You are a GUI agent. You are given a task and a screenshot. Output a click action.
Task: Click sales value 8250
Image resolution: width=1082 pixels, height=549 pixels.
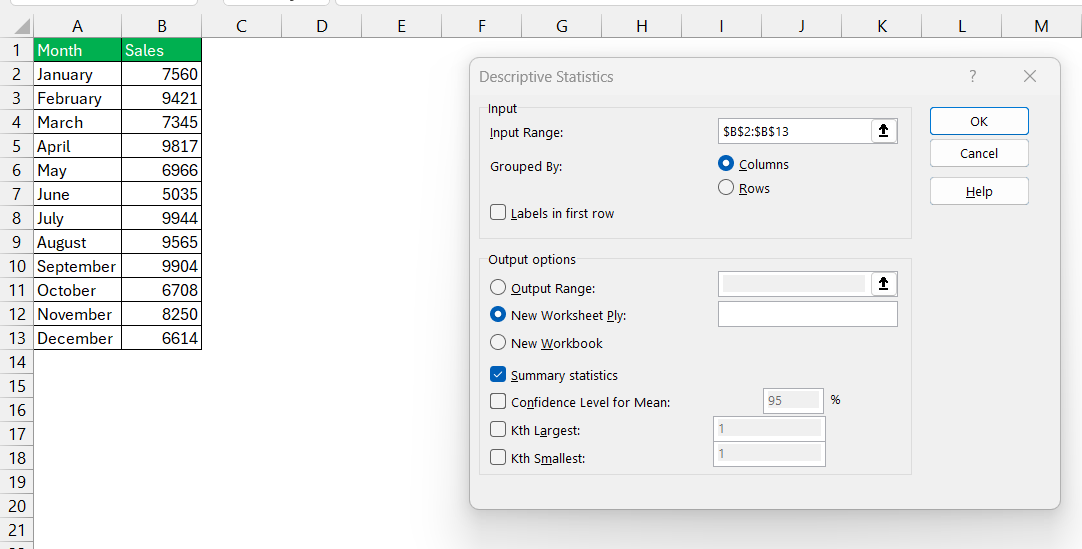click(161, 314)
